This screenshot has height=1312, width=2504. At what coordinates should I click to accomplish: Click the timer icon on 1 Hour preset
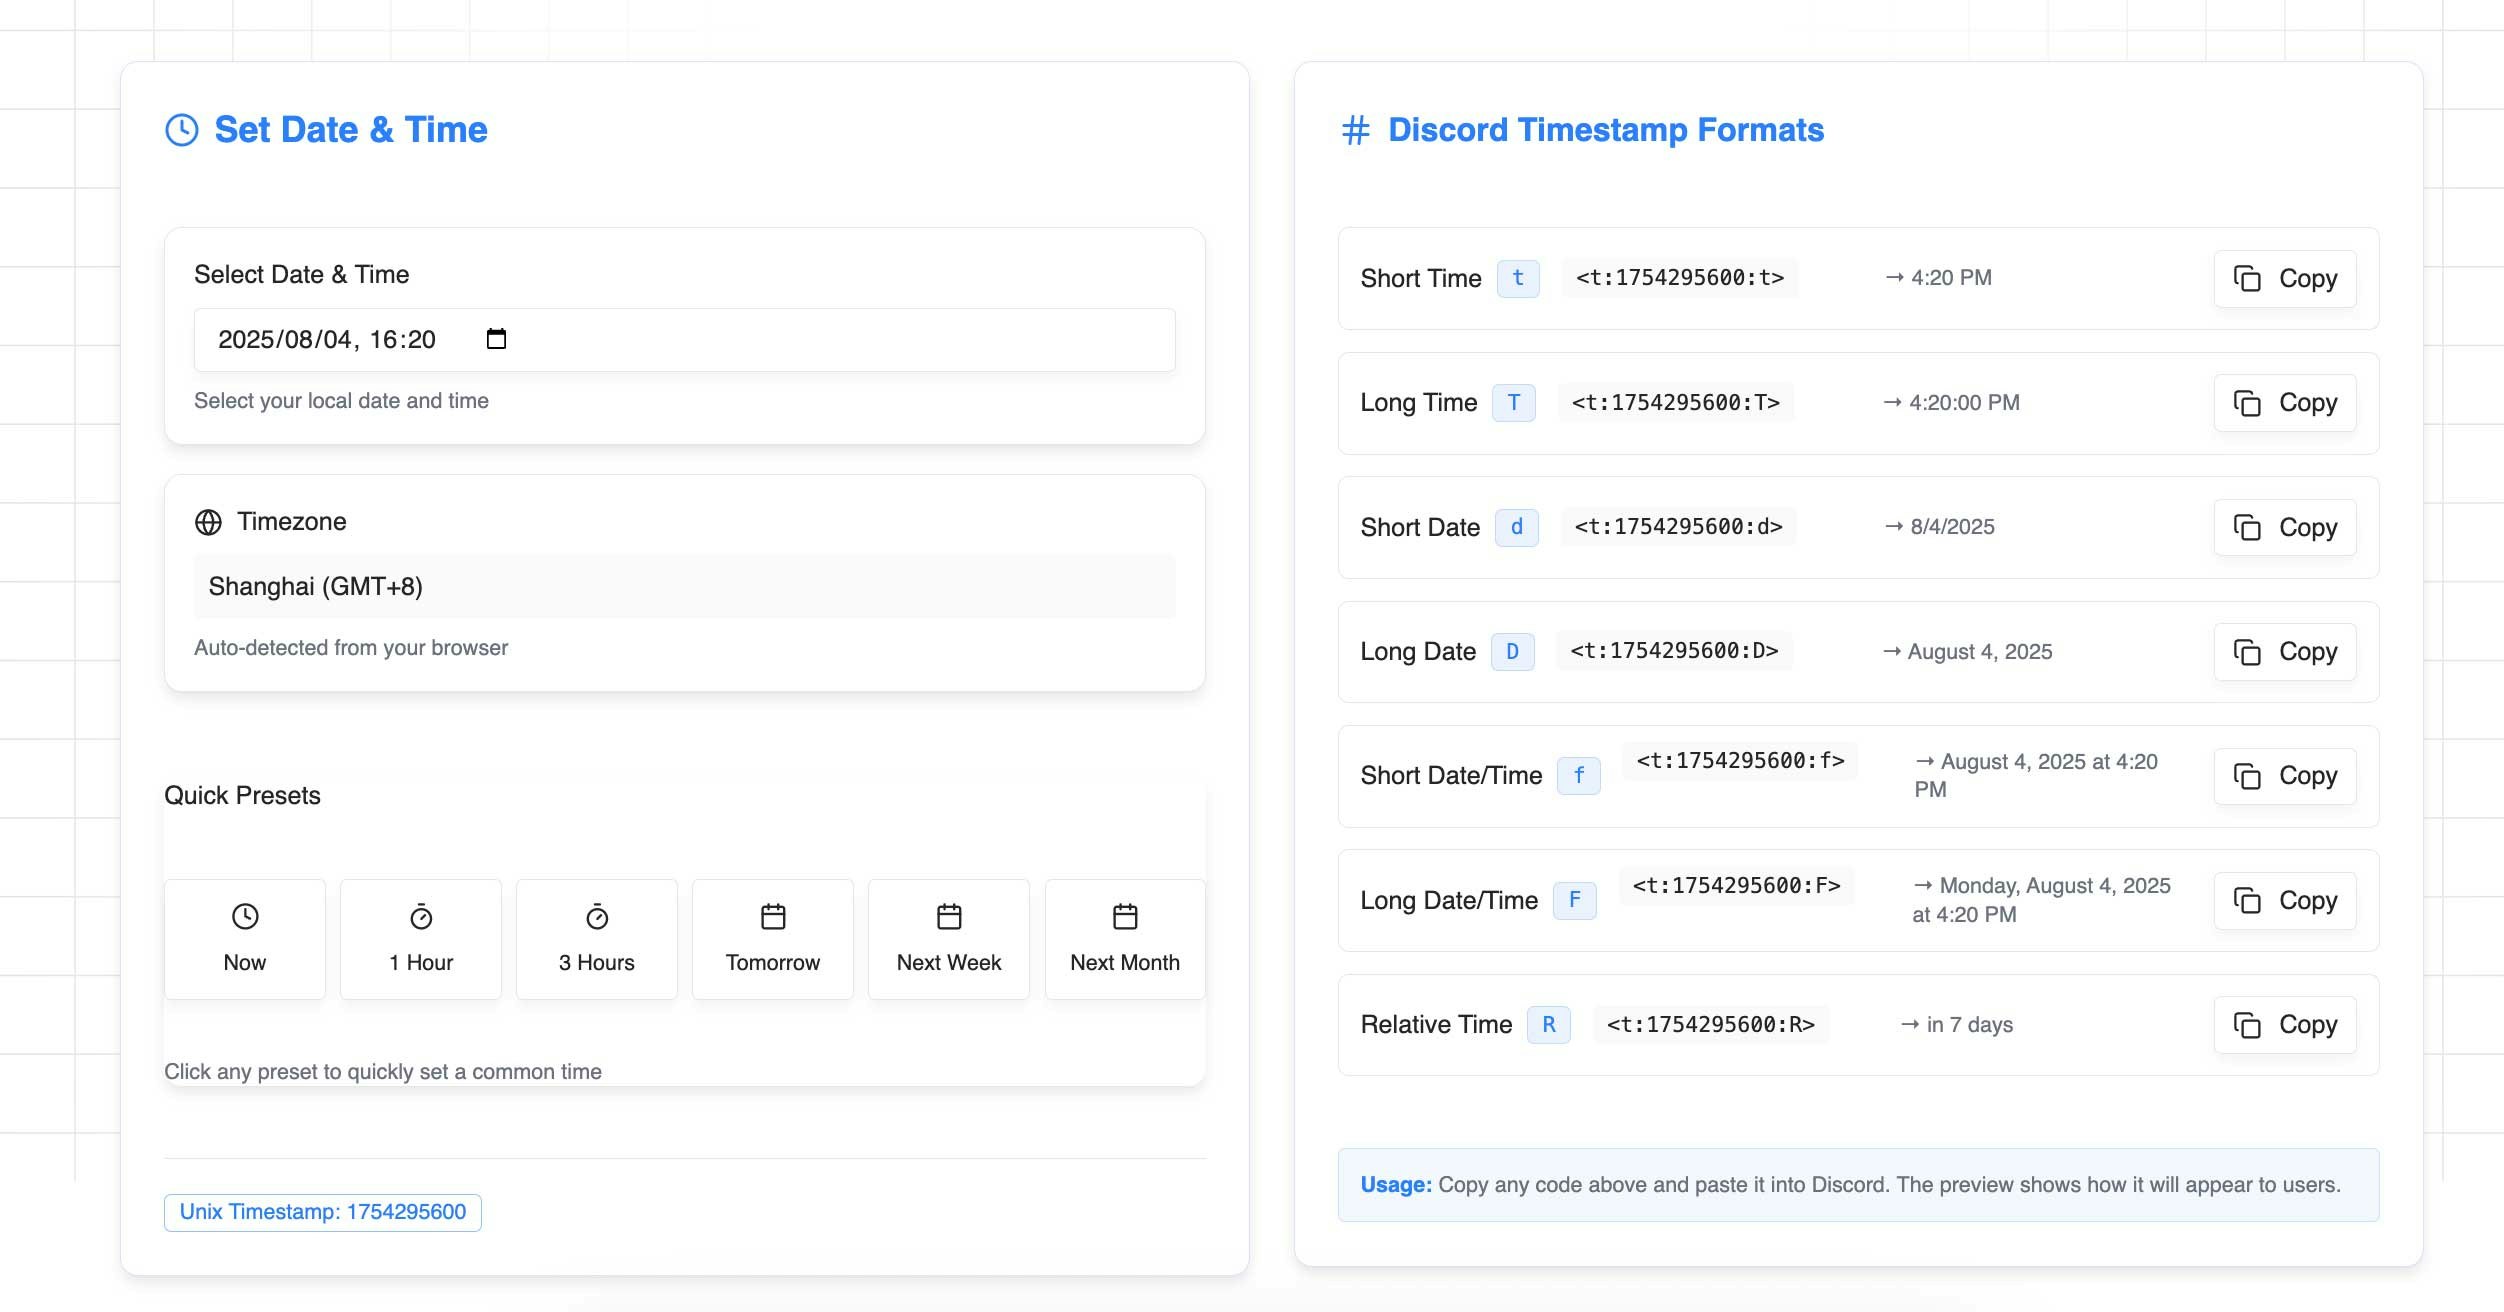pos(421,916)
